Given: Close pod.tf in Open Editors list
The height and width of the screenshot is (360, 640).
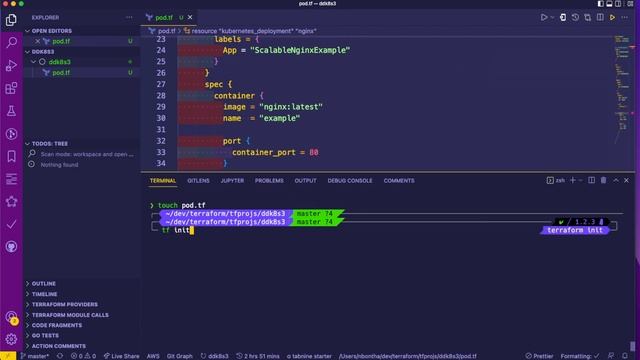Looking at the screenshot, I should [37, 41].
